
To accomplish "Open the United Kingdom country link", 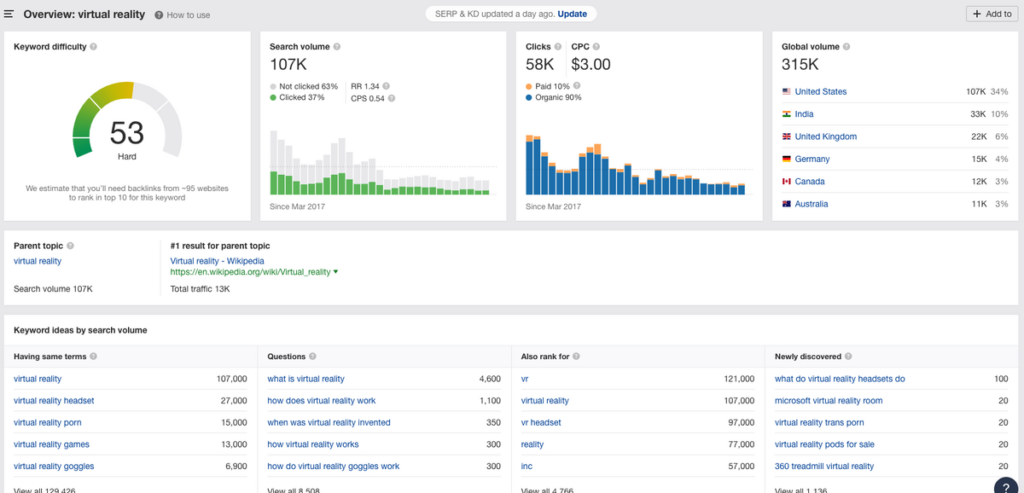I will pos(825,136).
